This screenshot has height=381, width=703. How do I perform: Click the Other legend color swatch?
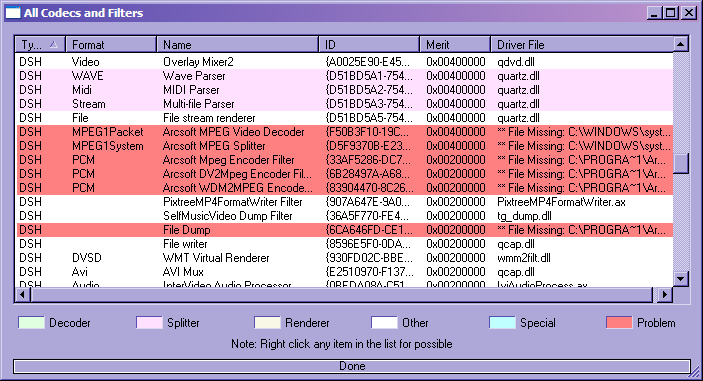pyautogui.click(x=384, y=323)
